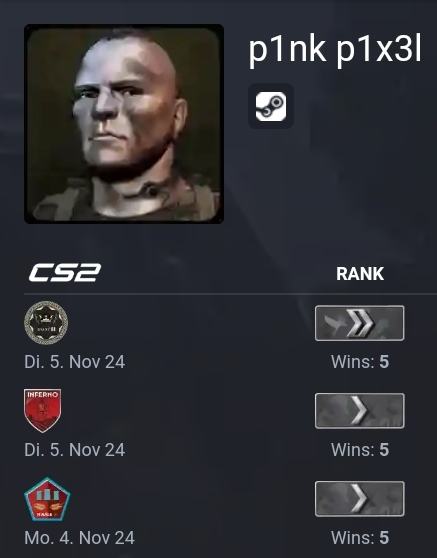Click Wins: 5 under the bottom rank badge
This screenshot has height=558, width=437.
(360, 538)
